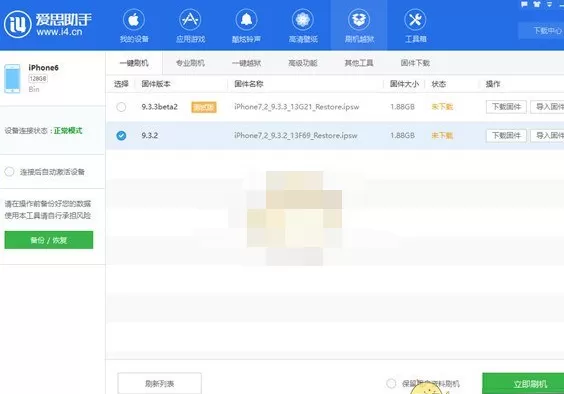This screenshot has width=564, height=394.
Task: Select the 9.3.2 firmware radio button
Action: pyautogui.click(x=121, y=136)
